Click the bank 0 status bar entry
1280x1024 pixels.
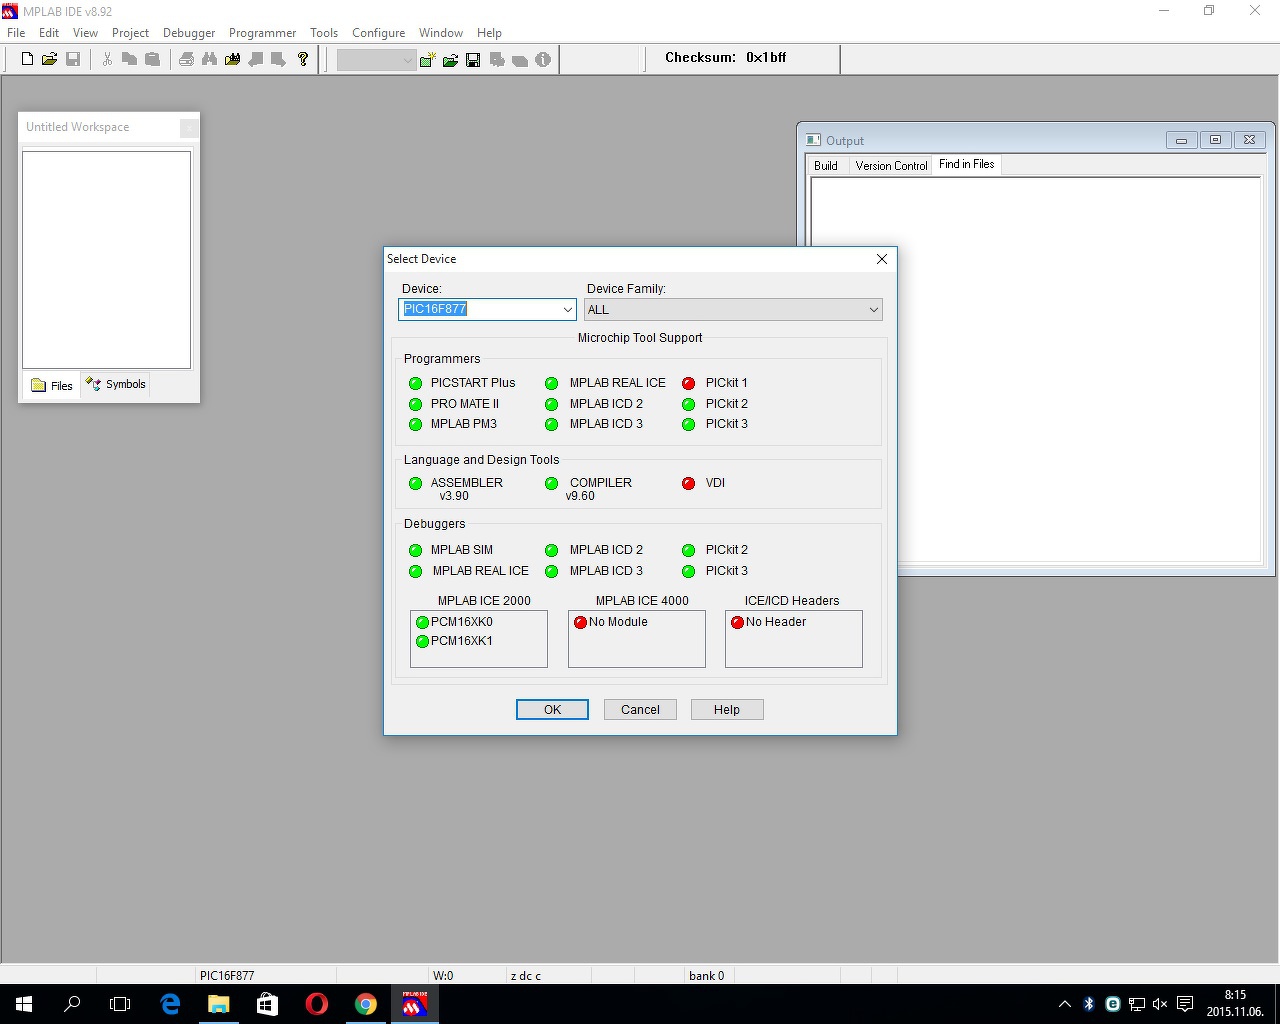tap(707, 976)
